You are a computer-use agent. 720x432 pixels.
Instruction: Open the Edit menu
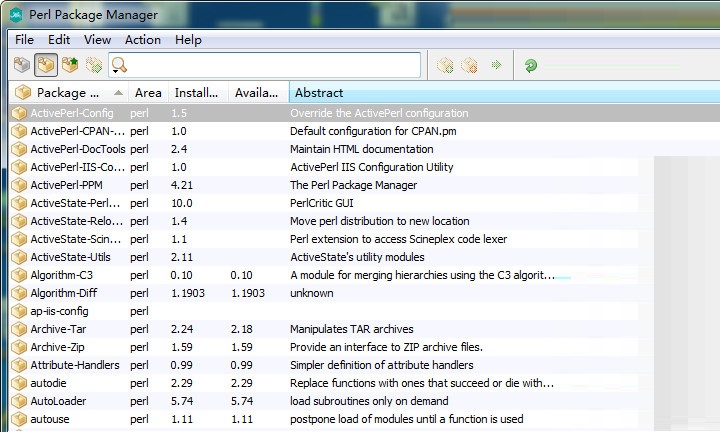pos(59,40)
